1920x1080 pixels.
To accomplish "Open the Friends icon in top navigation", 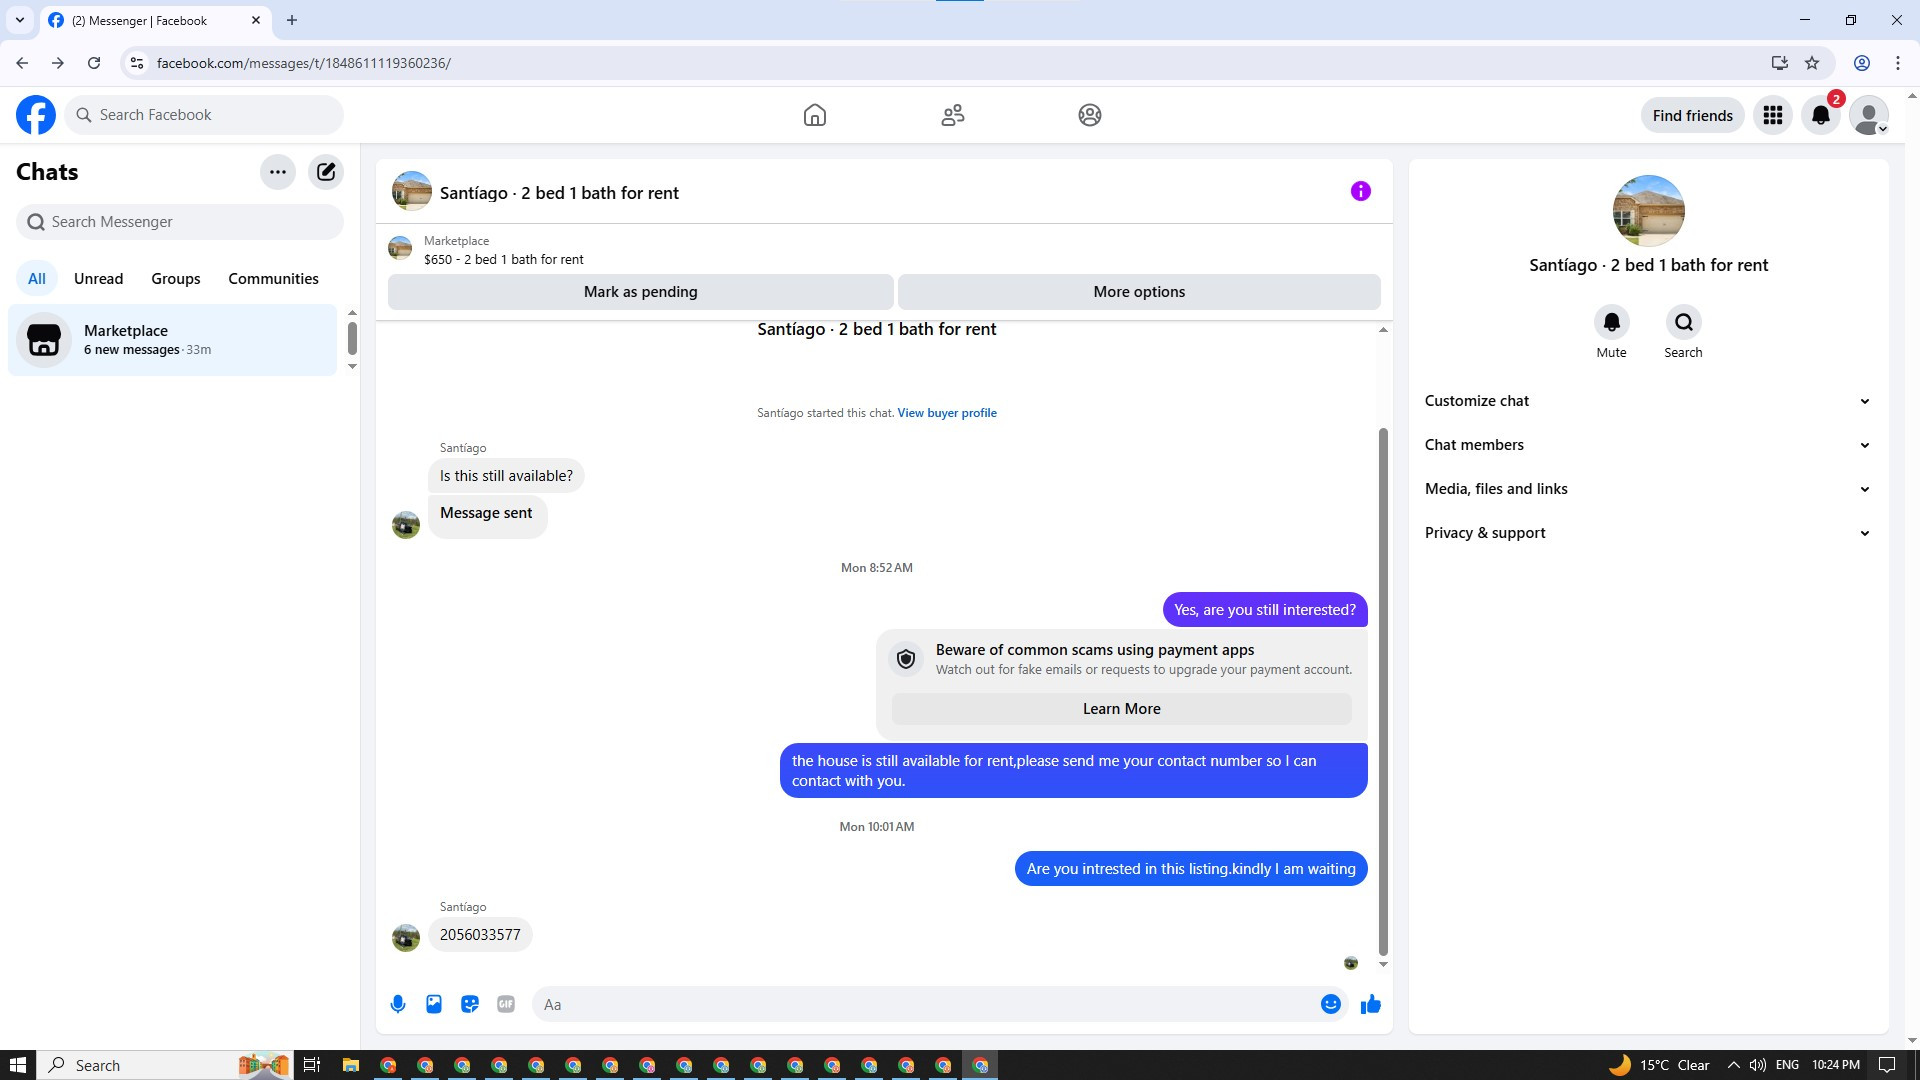I will click(953, 115).
